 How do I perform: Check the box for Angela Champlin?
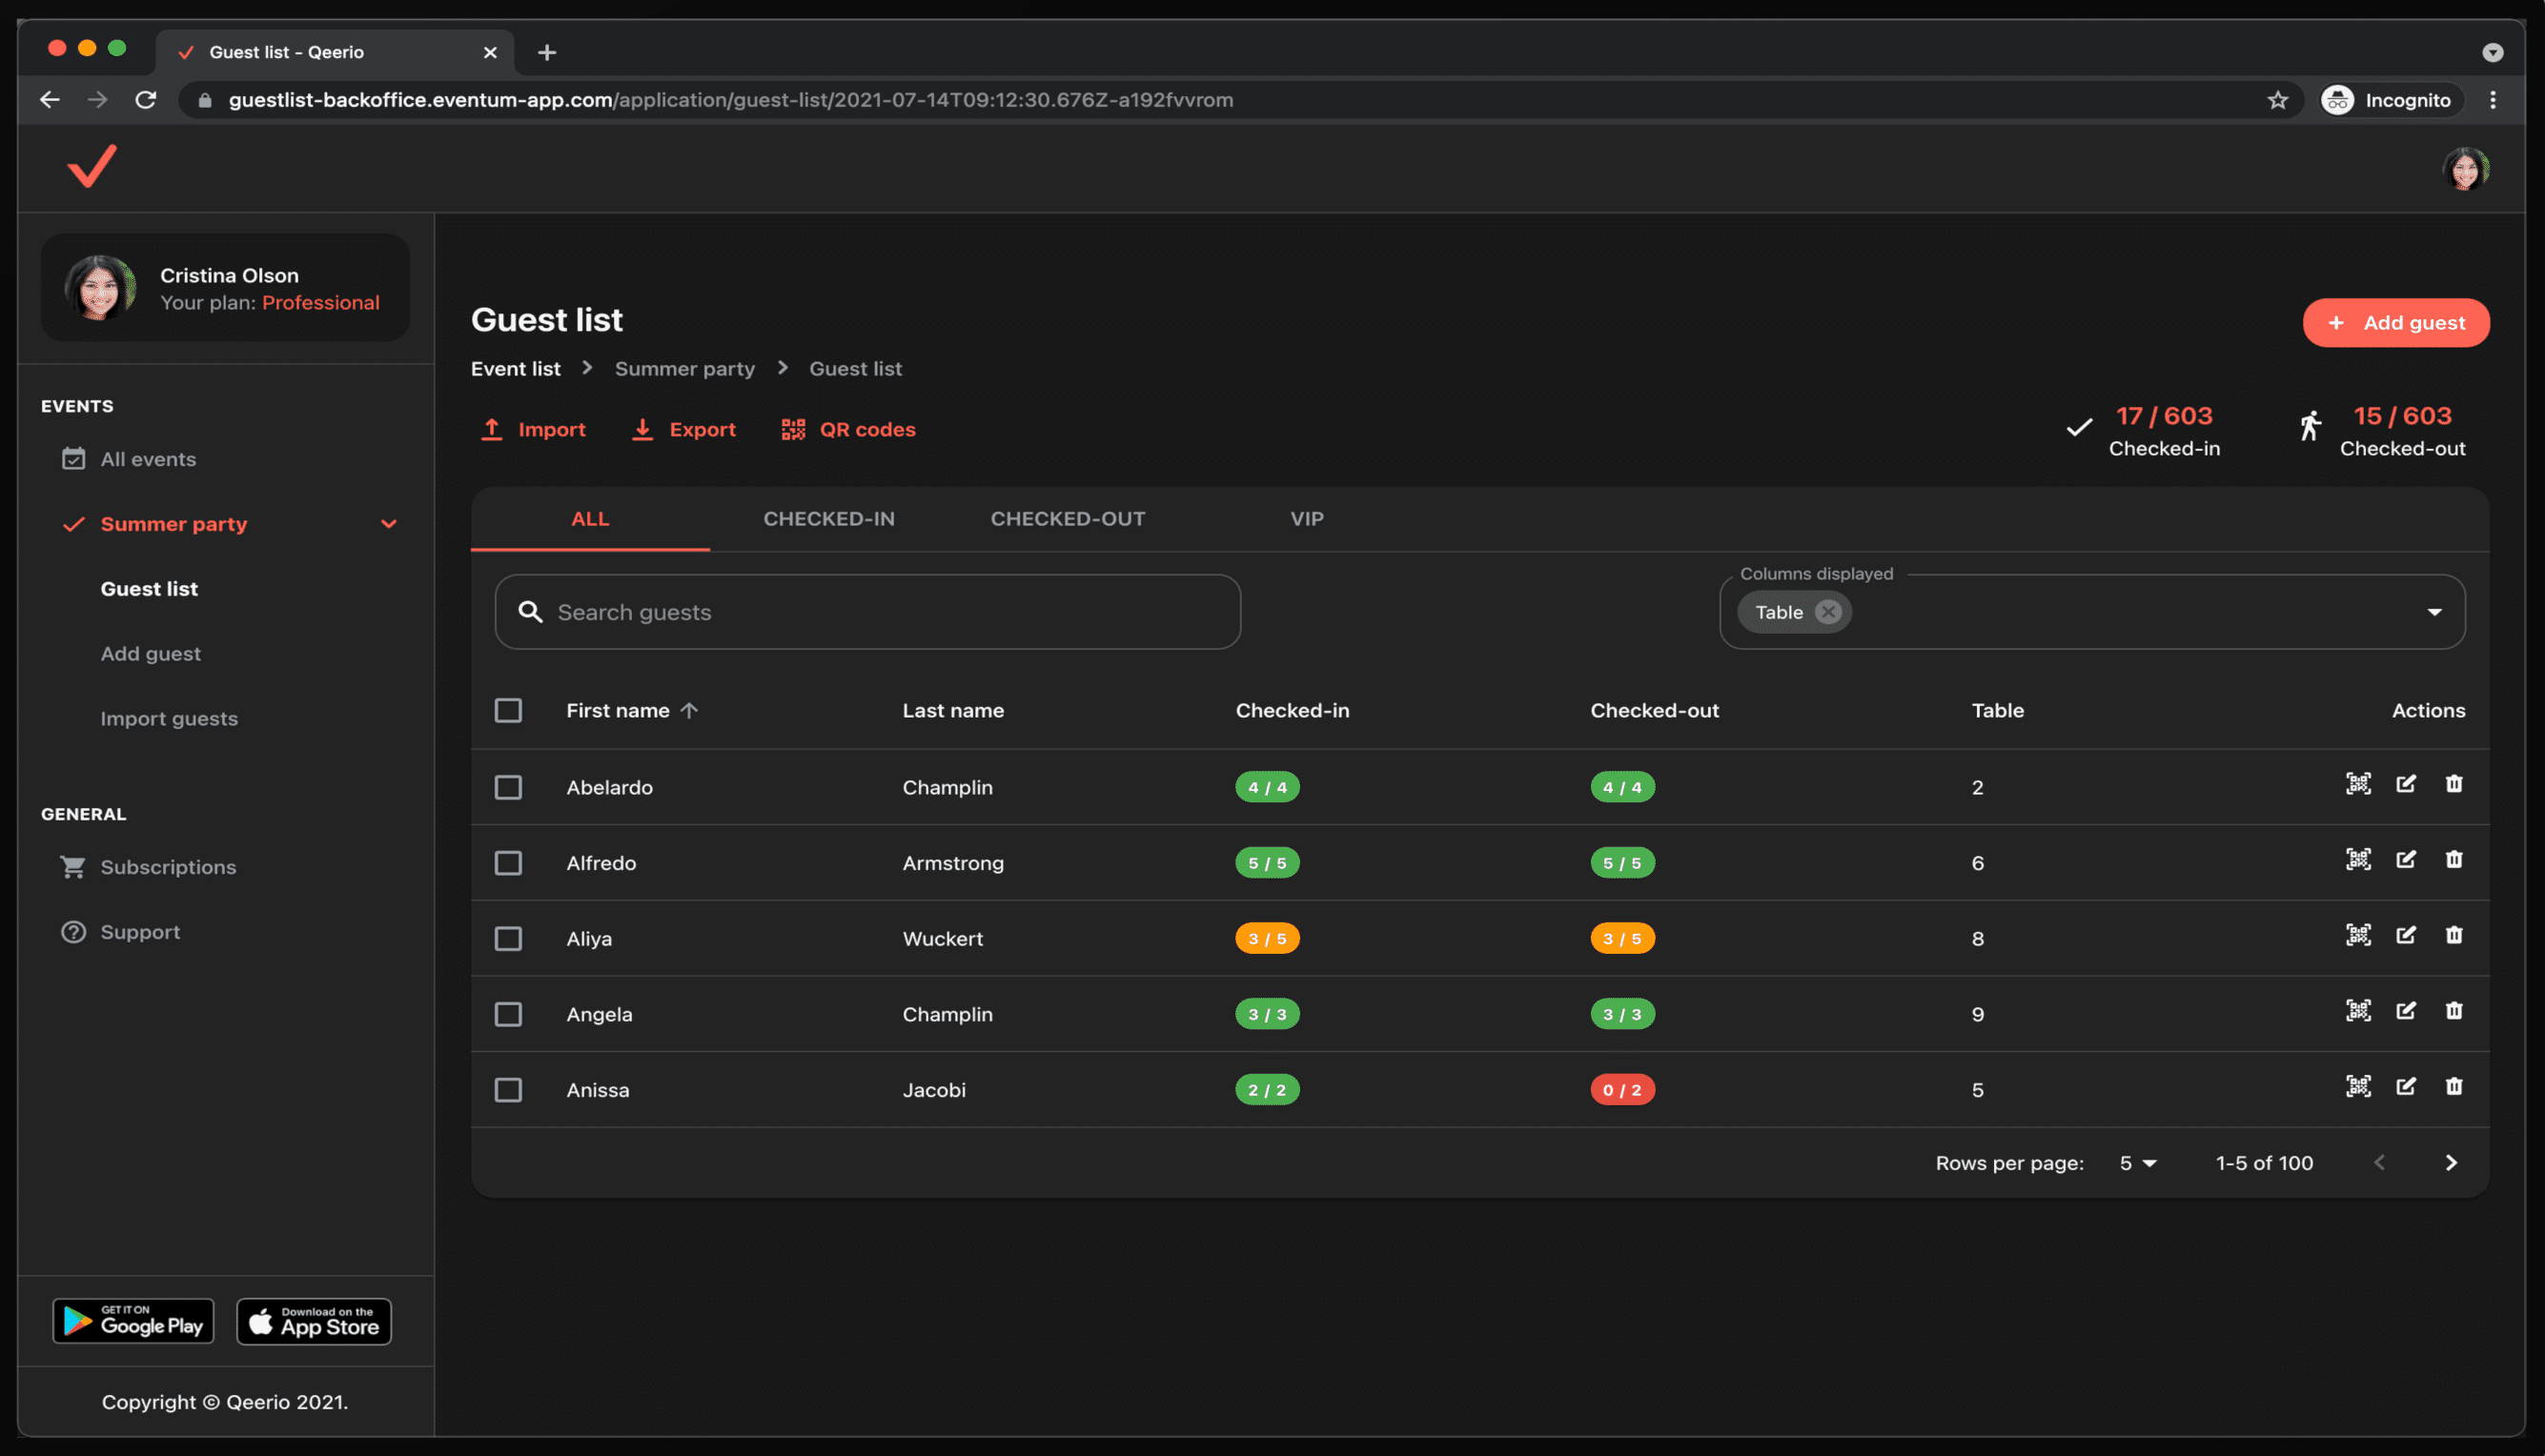pyautogui.click(x=508, y=1014)
